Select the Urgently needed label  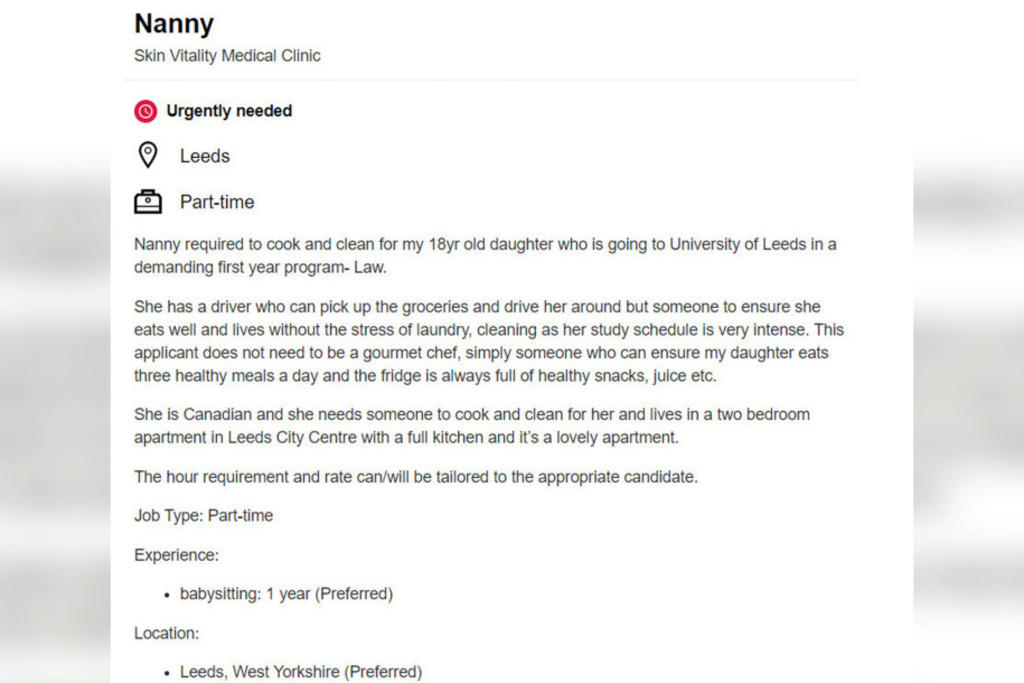pyautogui.click(x=229, y=111)
